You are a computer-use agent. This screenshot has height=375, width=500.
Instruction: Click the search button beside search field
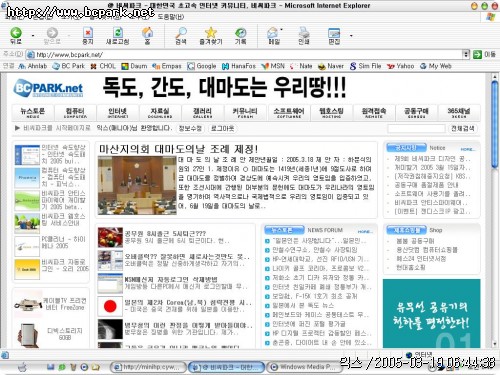coord(463,128)
